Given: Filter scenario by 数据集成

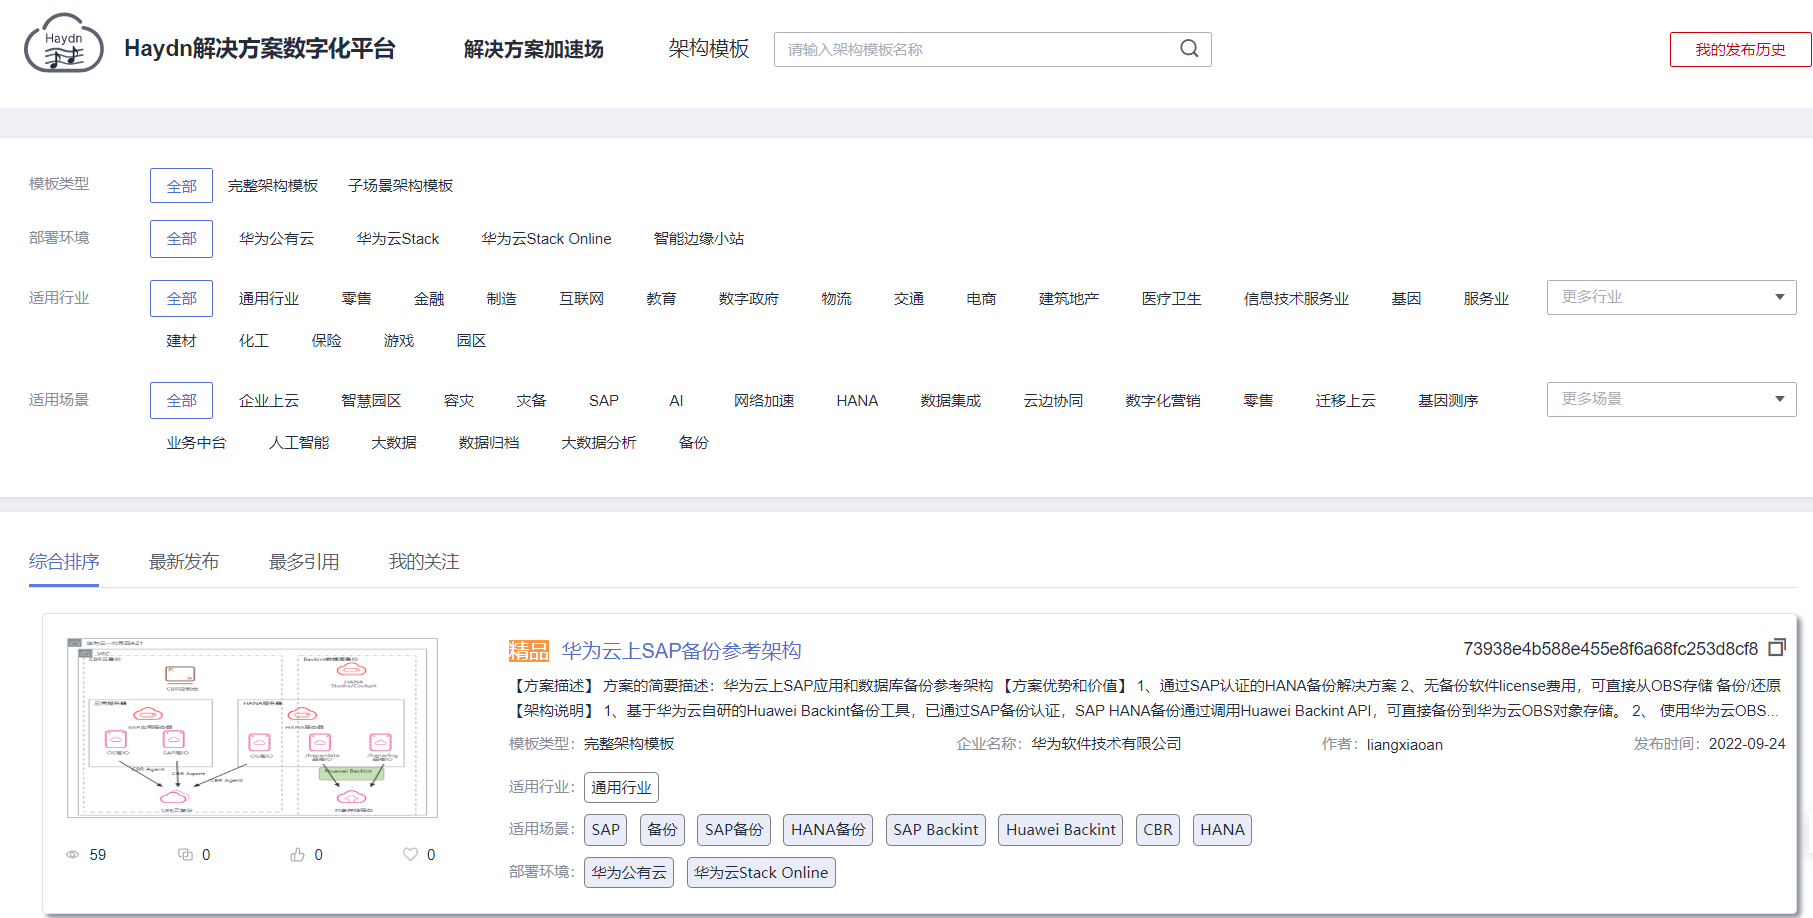Looking at the screenshot, I should click(951, 401).
